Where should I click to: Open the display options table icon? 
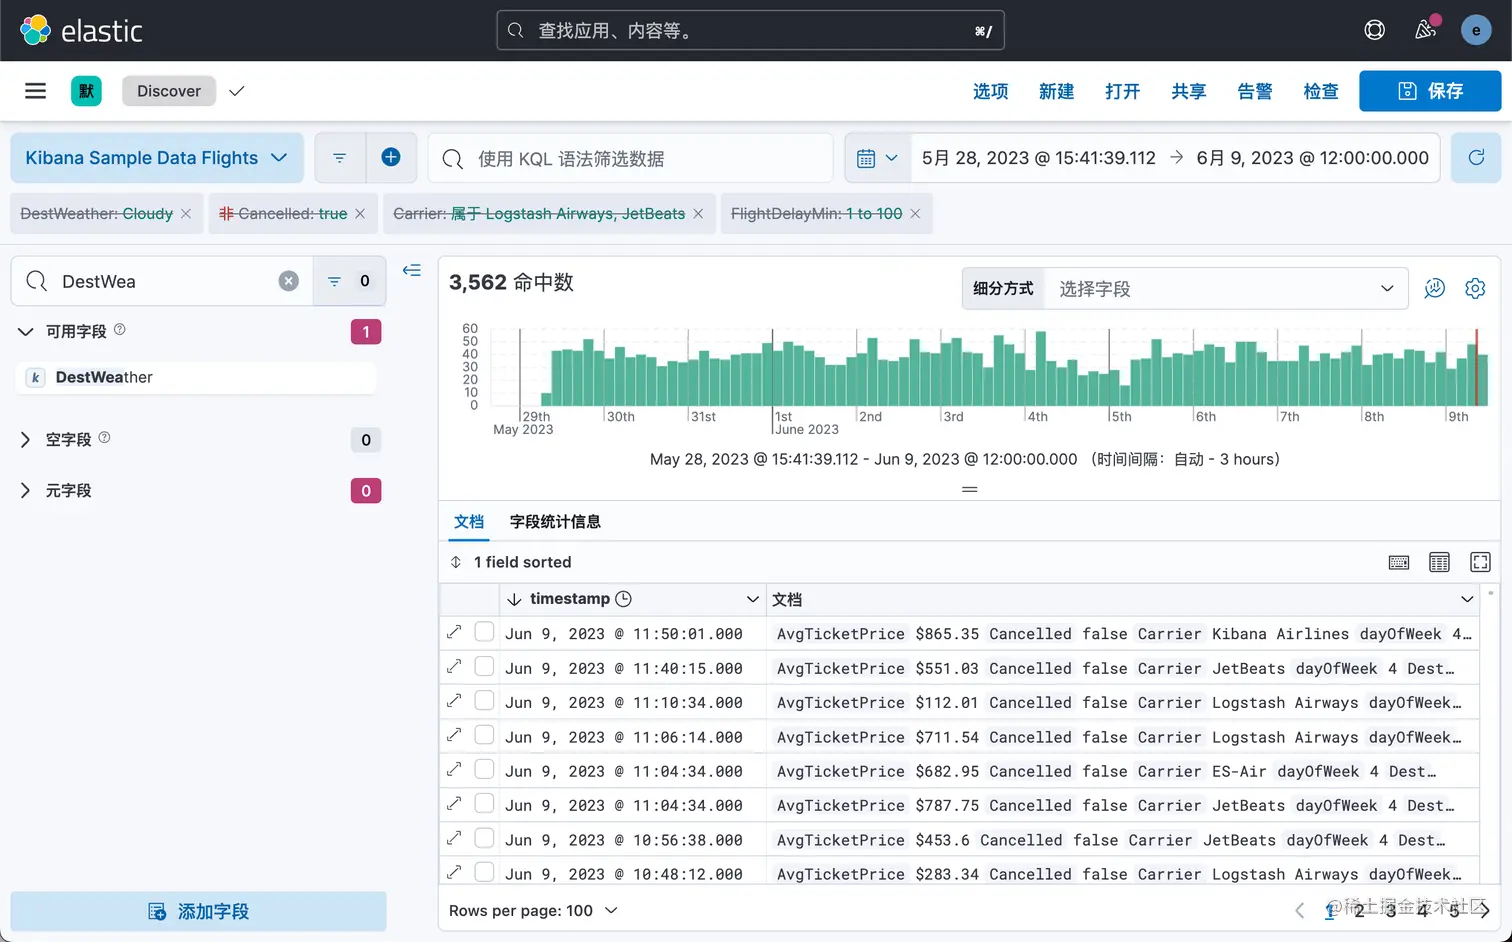click(x=1440, y=562)
